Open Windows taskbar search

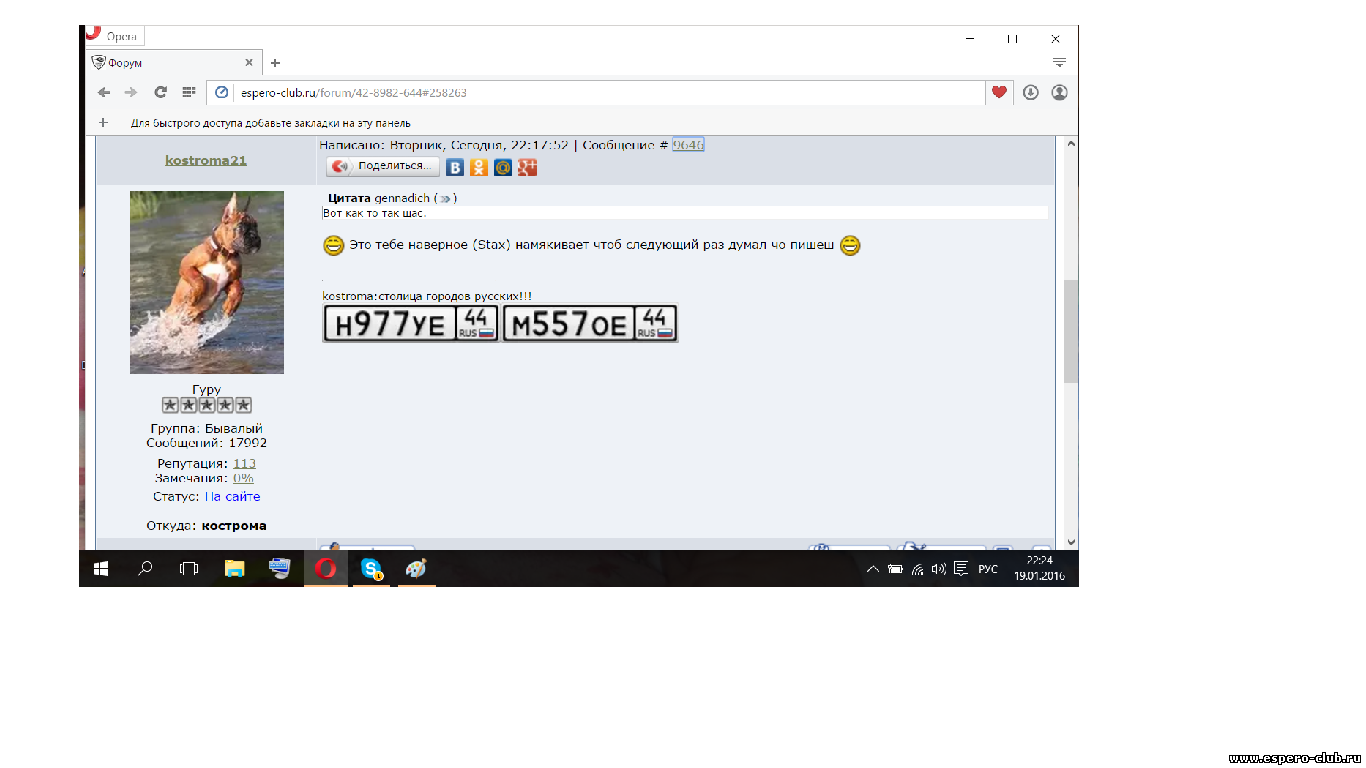coord(145,568)
